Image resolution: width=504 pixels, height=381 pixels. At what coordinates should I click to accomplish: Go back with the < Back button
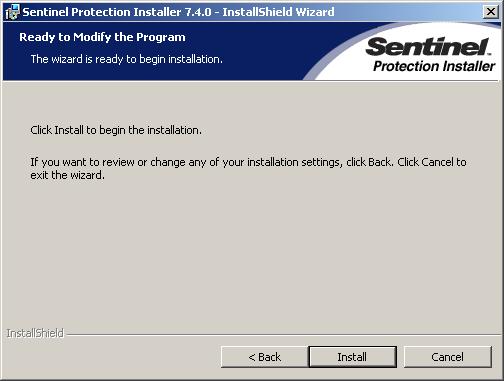pyautogui.click(x=264, y=357)
